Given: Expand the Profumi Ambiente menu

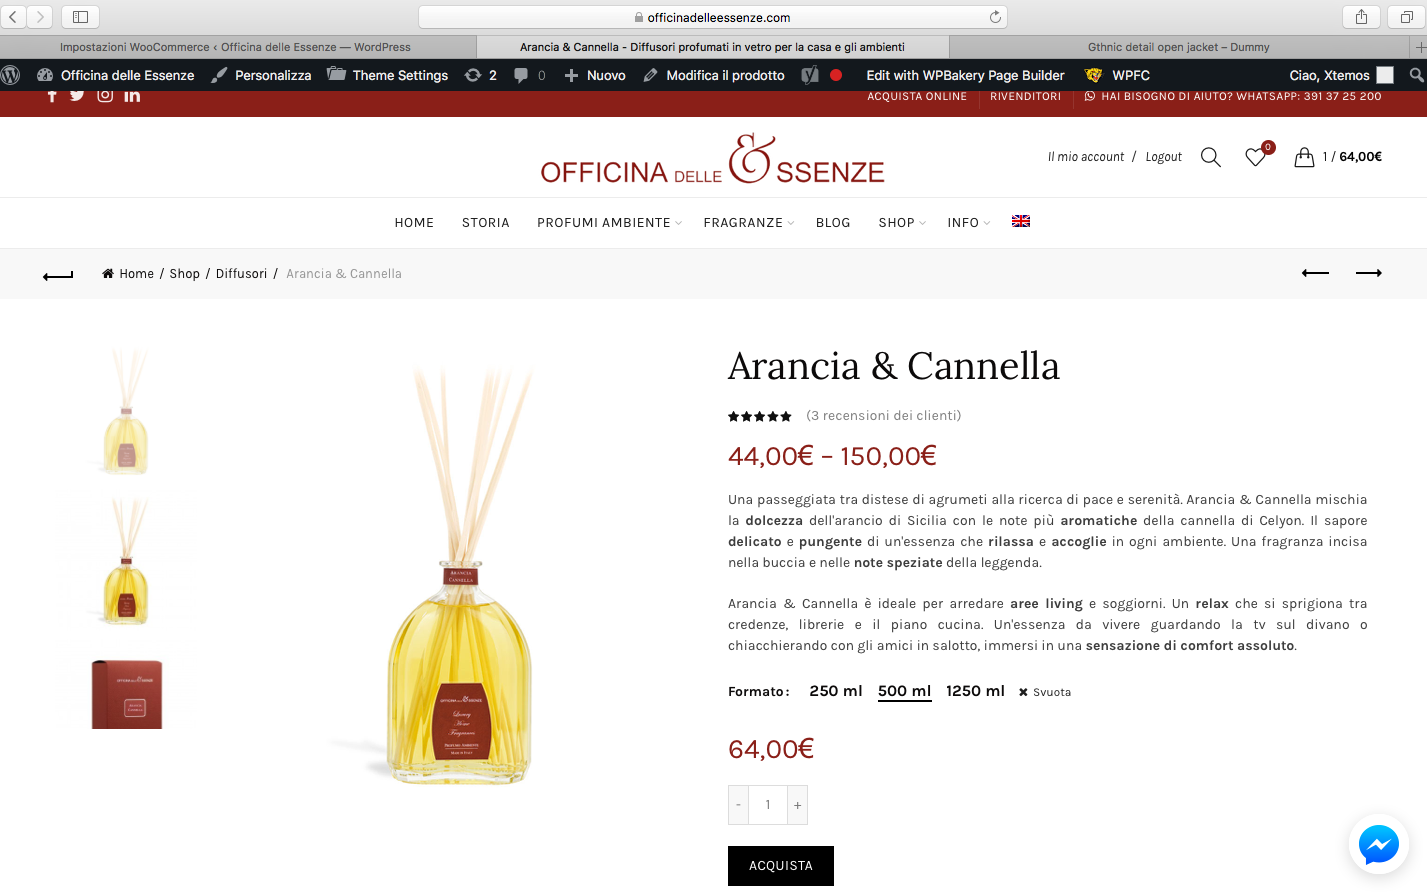Looking at the screenshot, I should point(609,223).
